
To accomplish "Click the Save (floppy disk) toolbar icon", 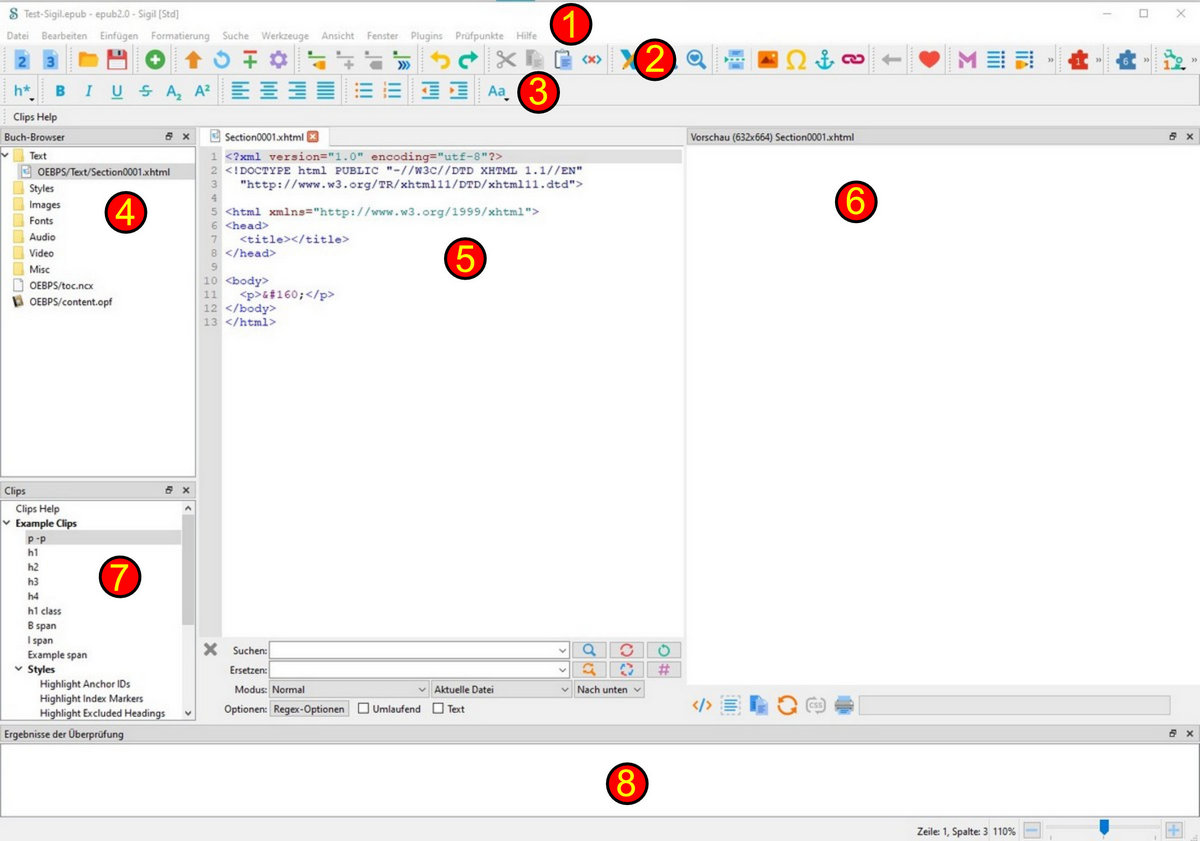I will (x=117, y=60).
